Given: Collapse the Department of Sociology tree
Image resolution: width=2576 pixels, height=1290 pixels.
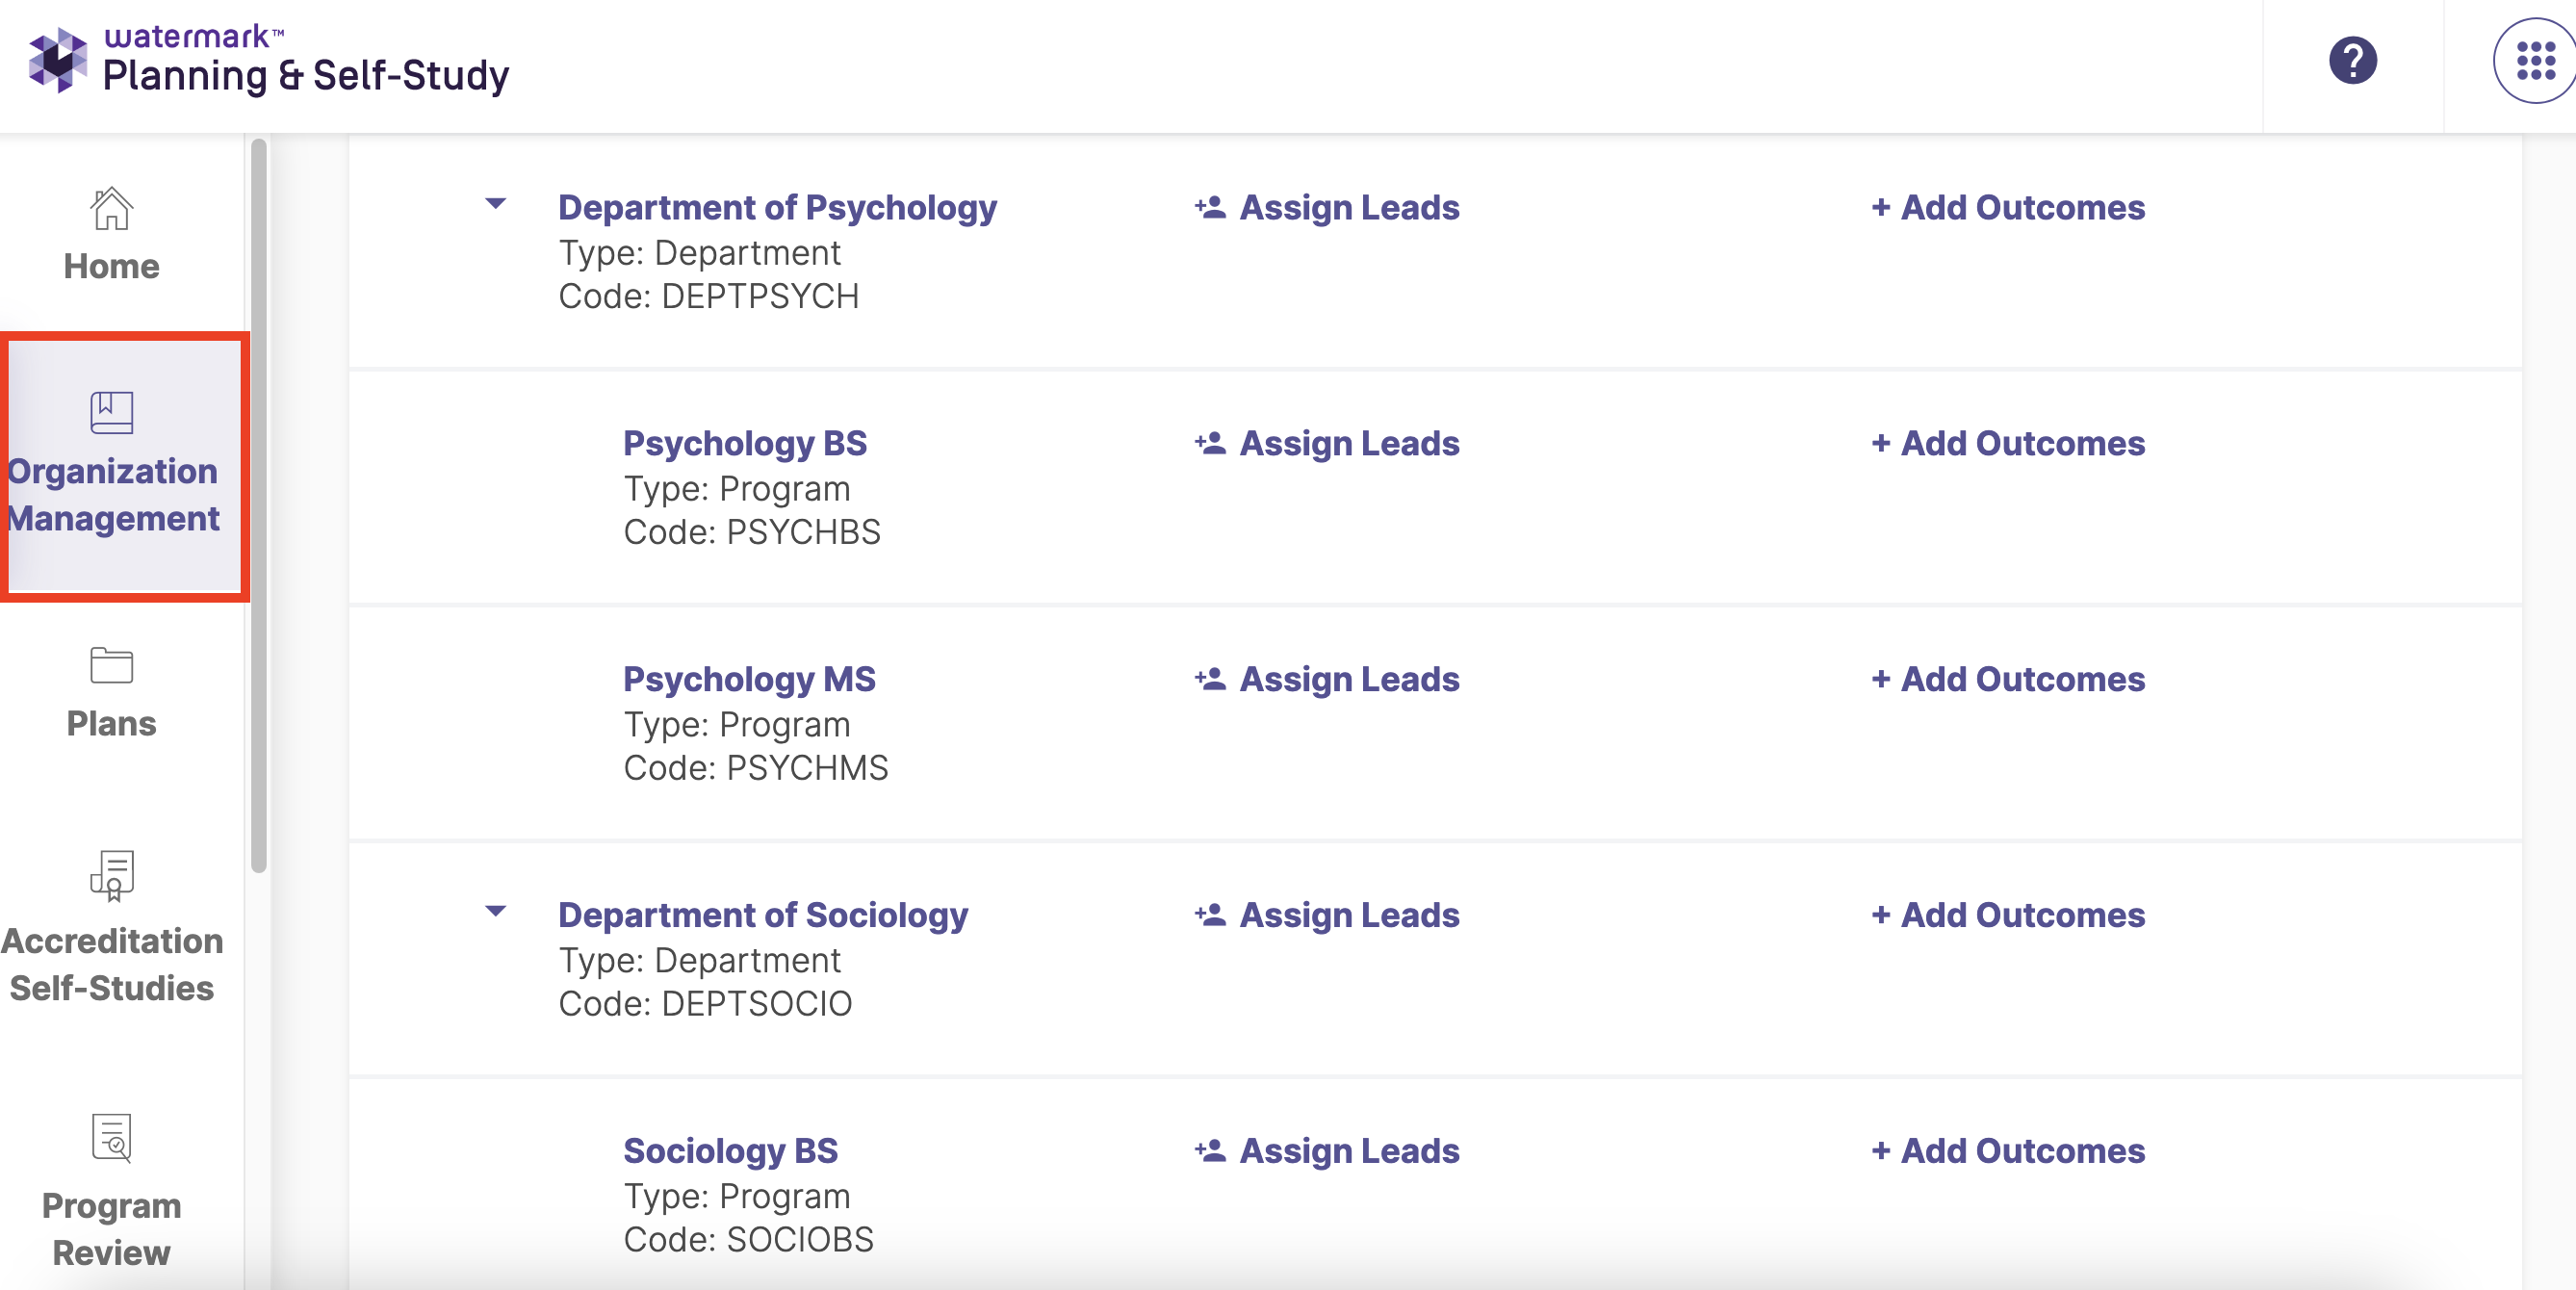Looking at the screenshot, I should 495,911.
